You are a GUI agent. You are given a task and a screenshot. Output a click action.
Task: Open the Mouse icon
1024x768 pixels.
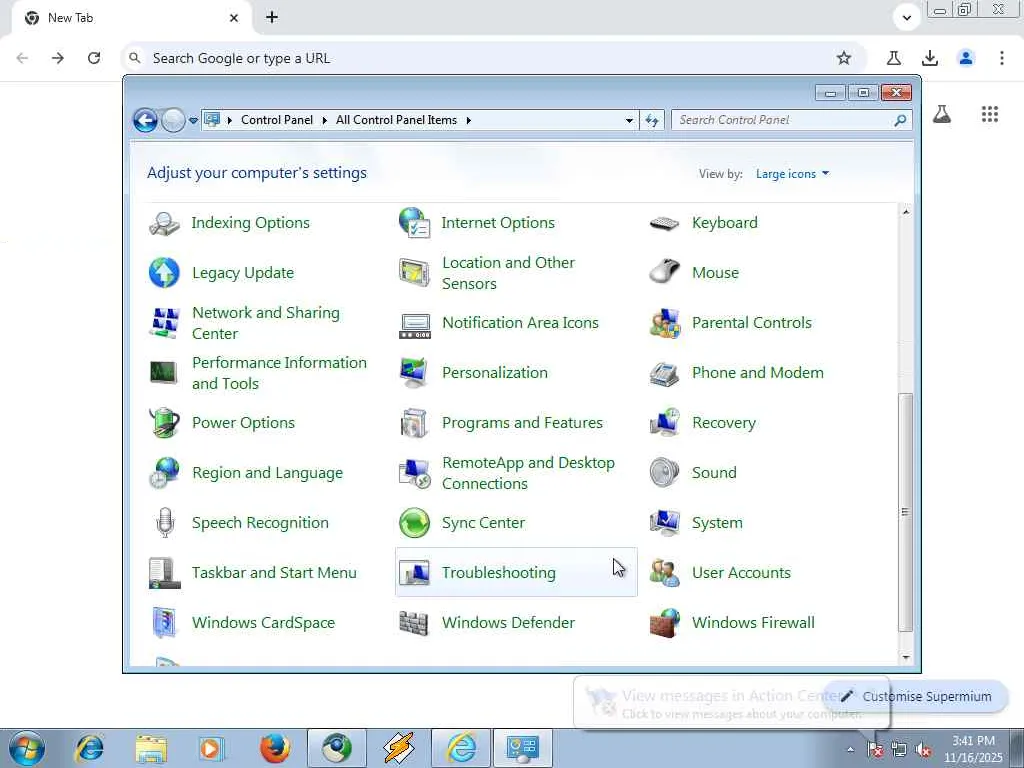(x=664, y=272)
